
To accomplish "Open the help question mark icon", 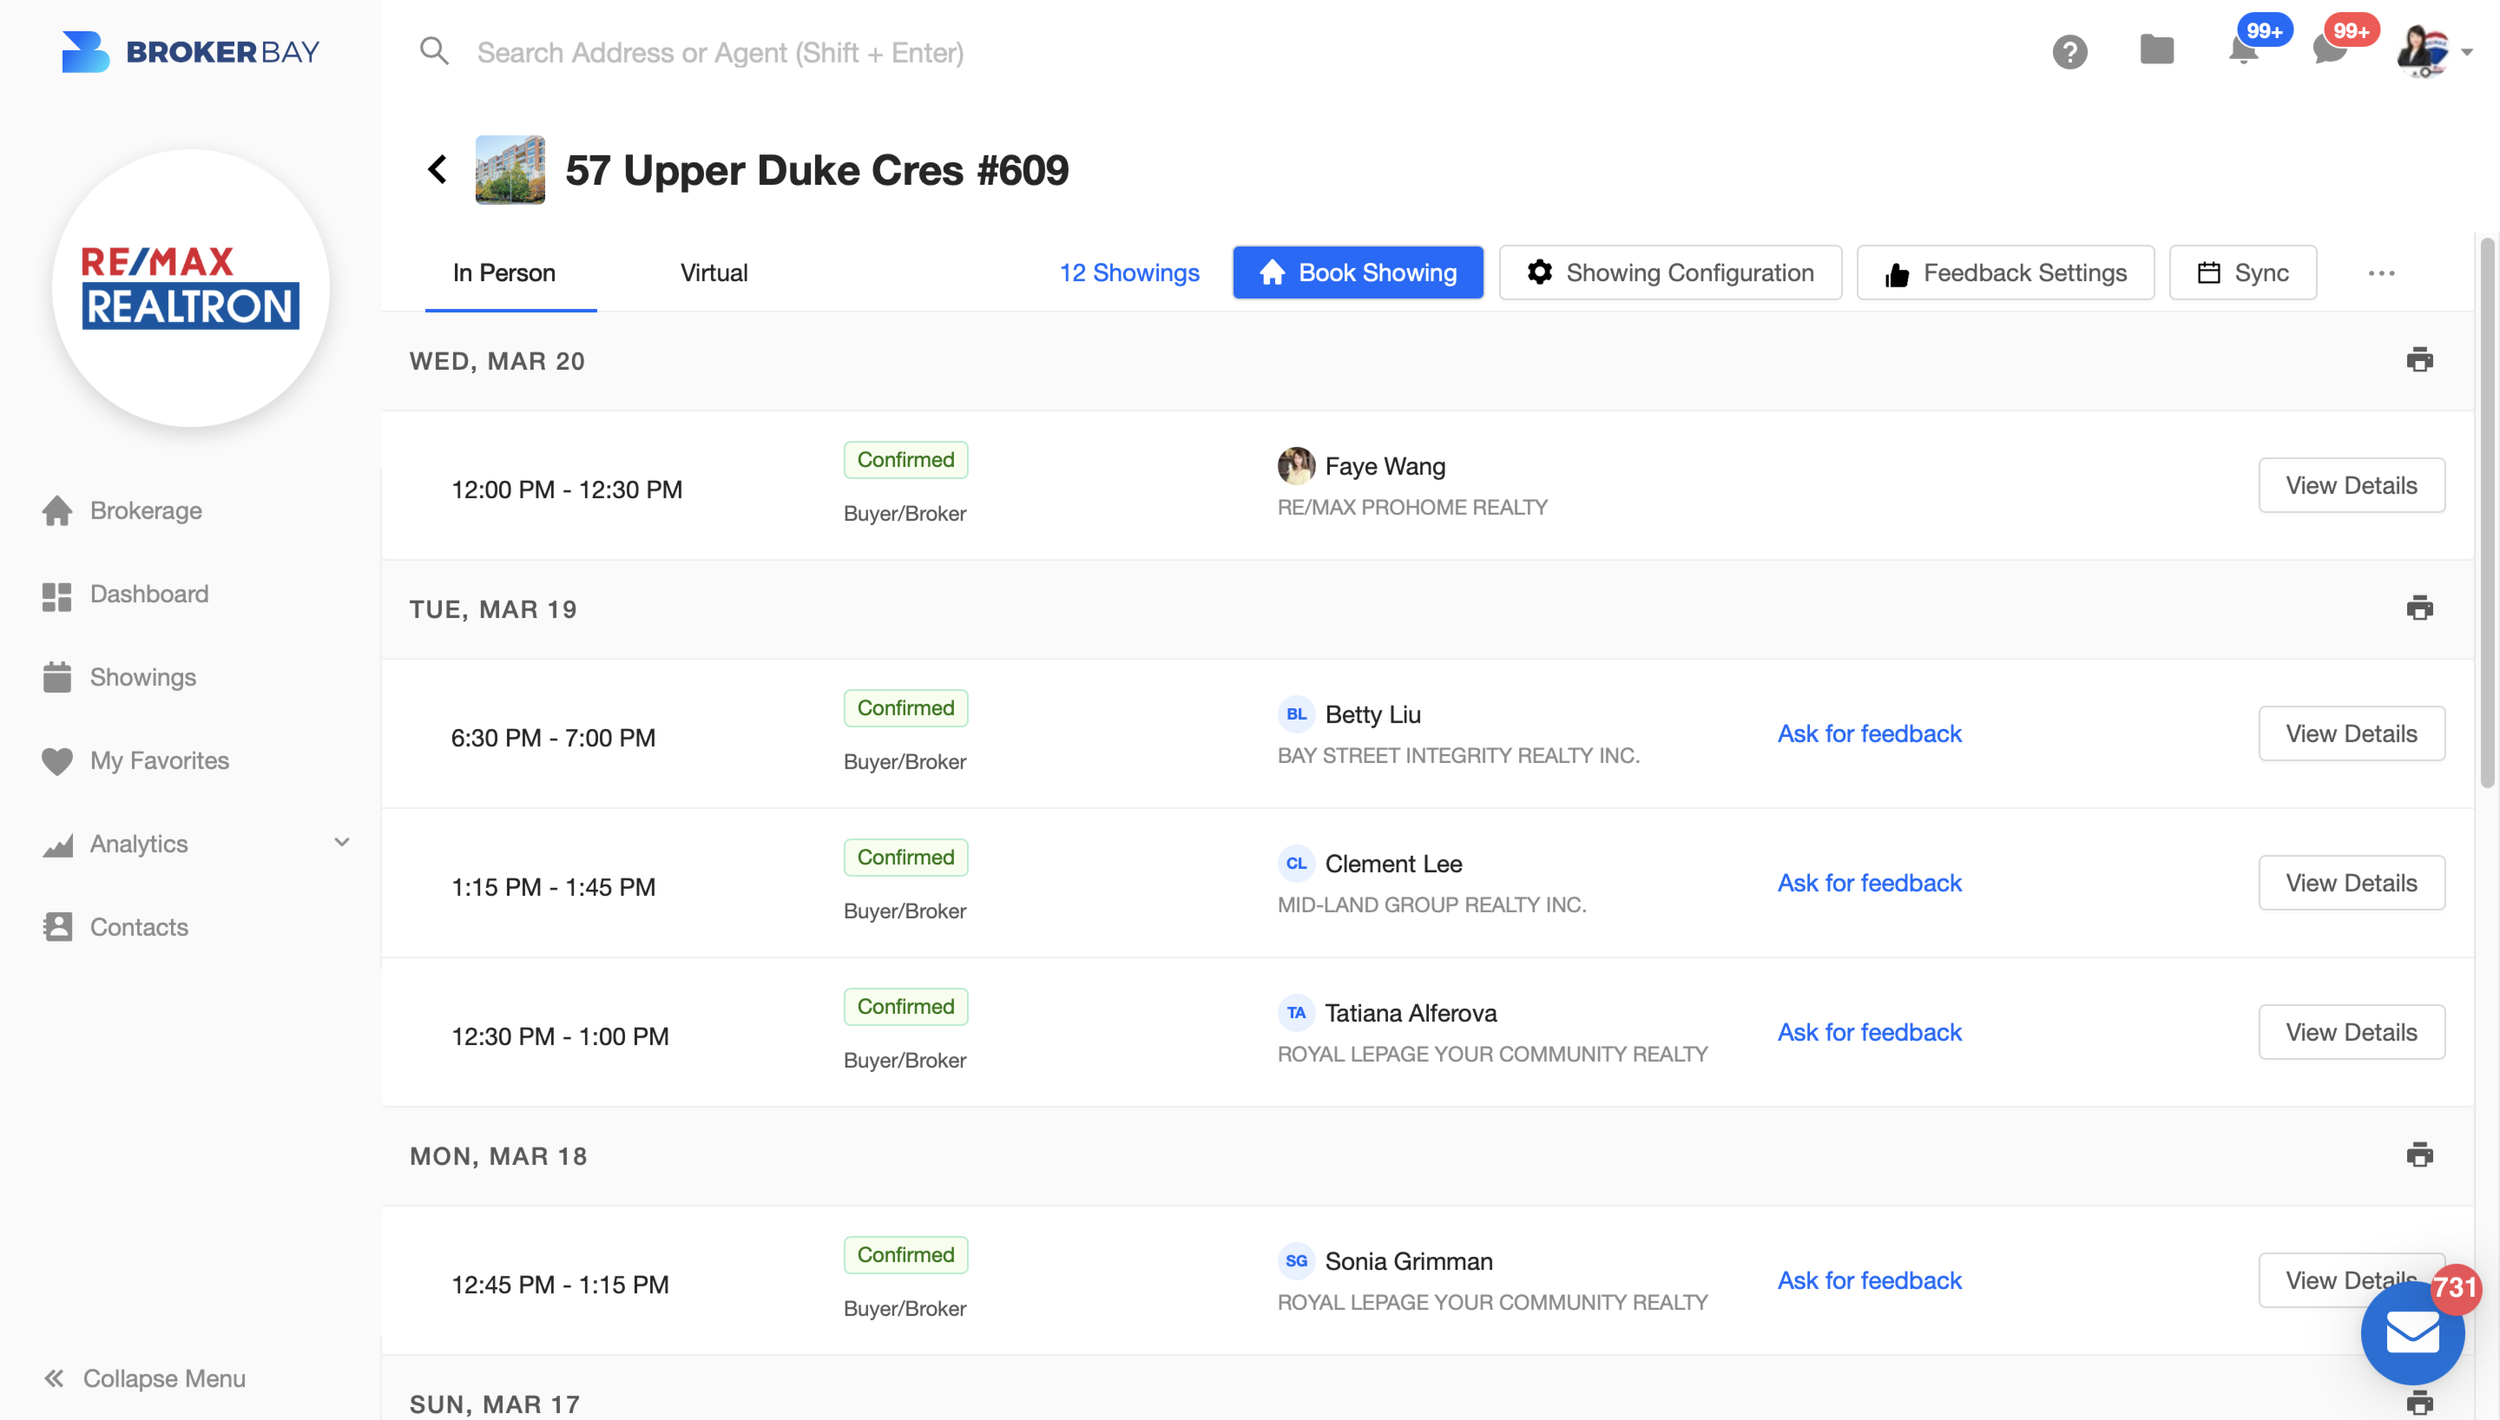I will click(x=2069, y=52).
